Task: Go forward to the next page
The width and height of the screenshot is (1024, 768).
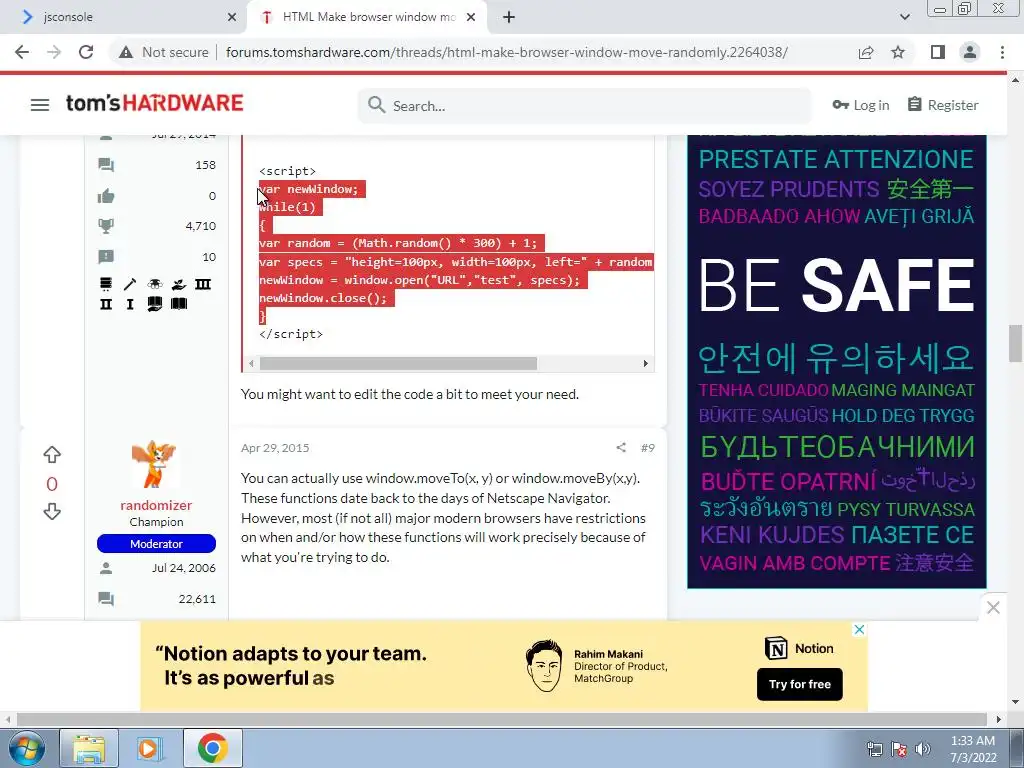Action: coord(54,52)
